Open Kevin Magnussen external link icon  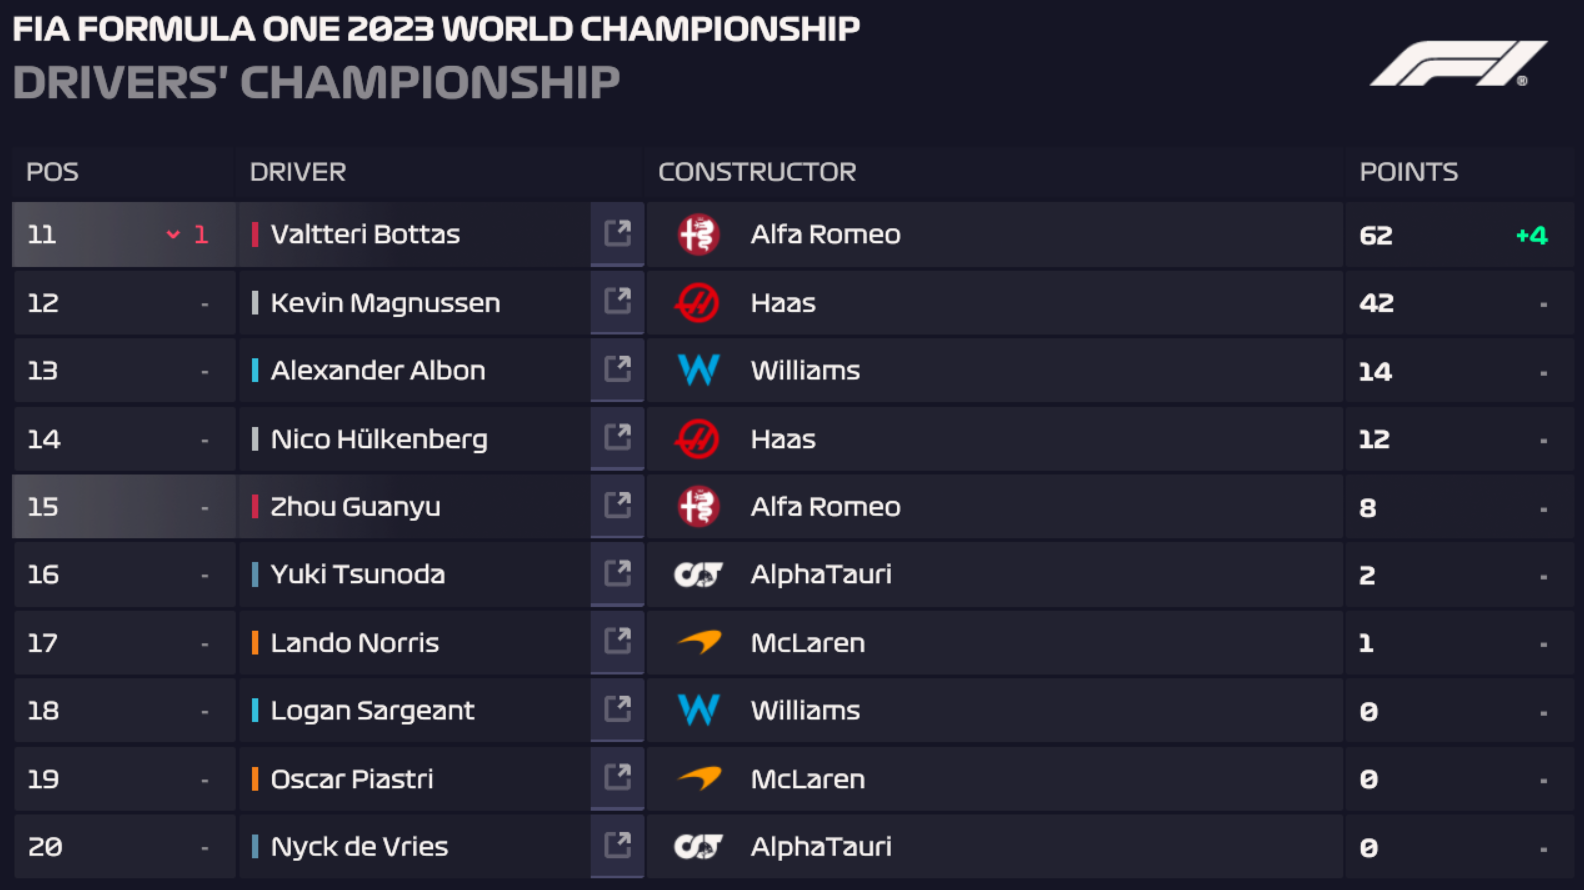pos(617,301)
